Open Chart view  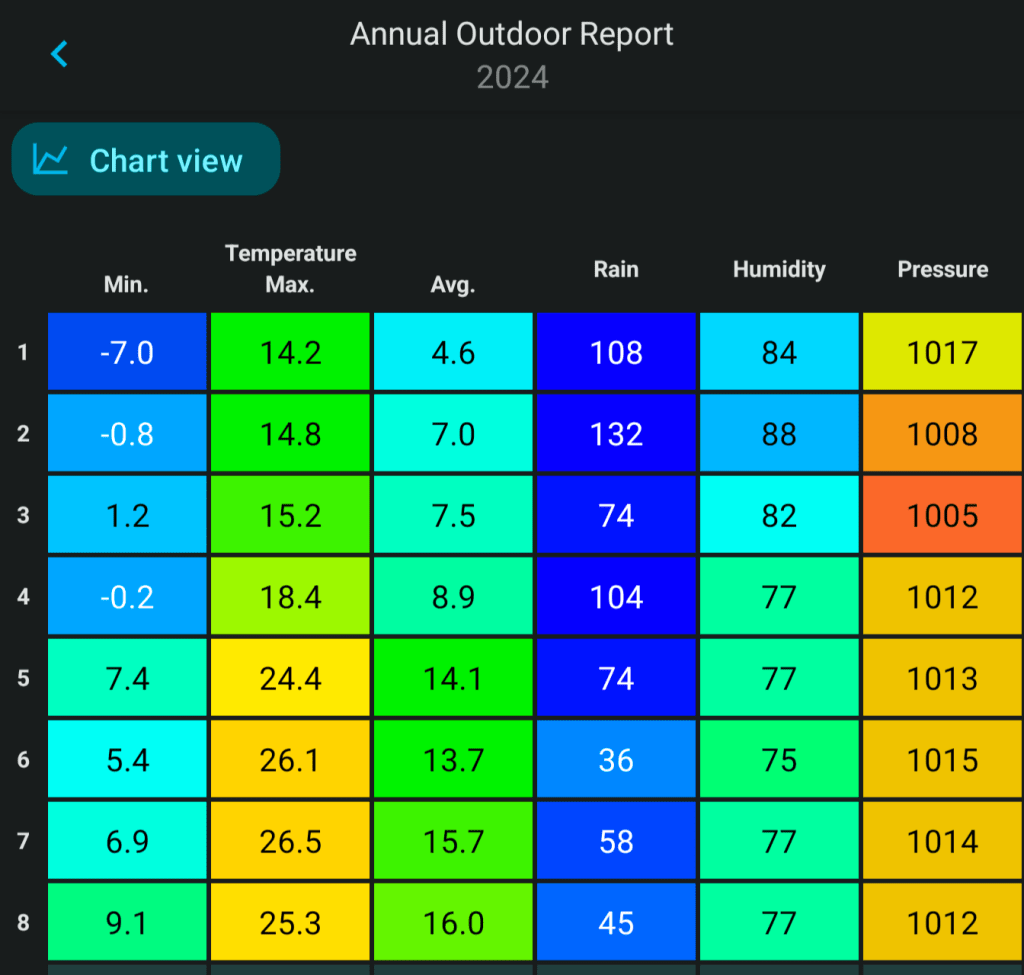tap(146, 160)
